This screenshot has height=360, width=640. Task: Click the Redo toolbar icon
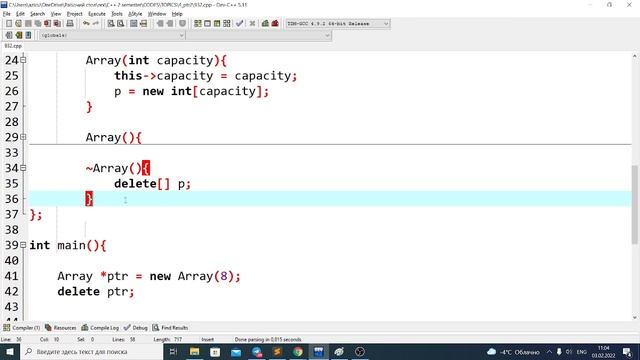pos(96,24)
